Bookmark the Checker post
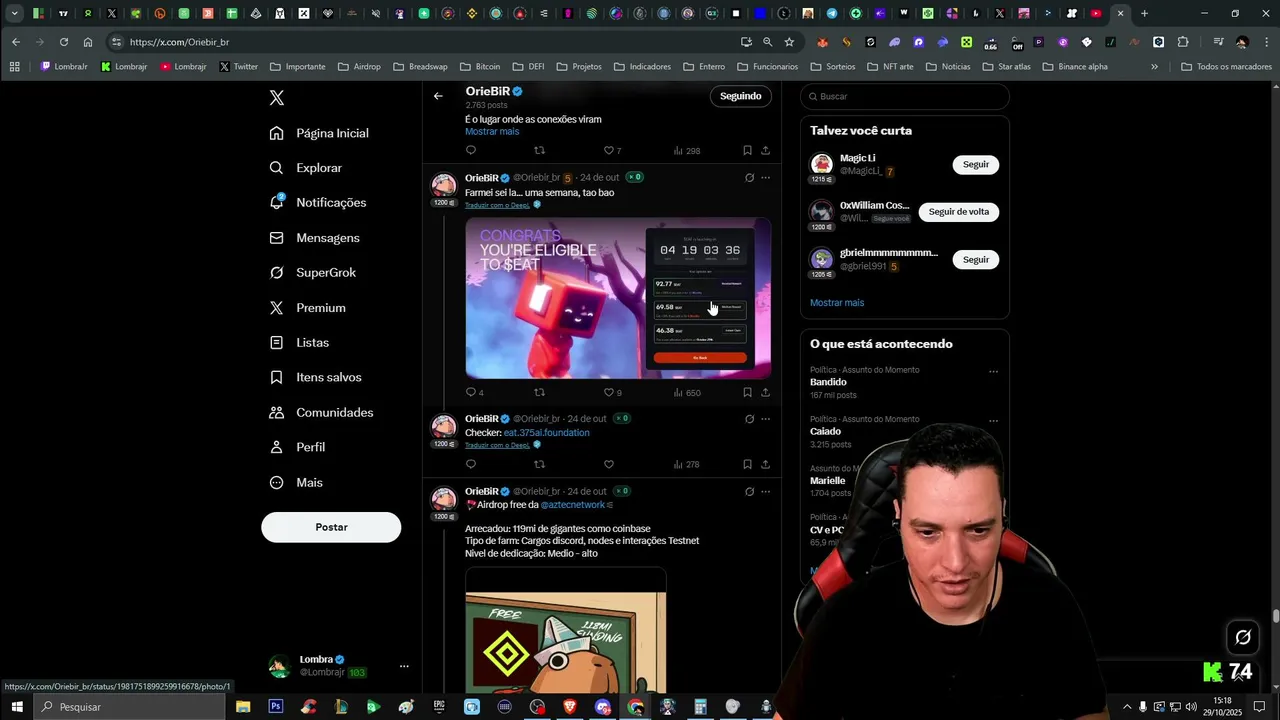 pyautogui.click(x=747, y=465)
